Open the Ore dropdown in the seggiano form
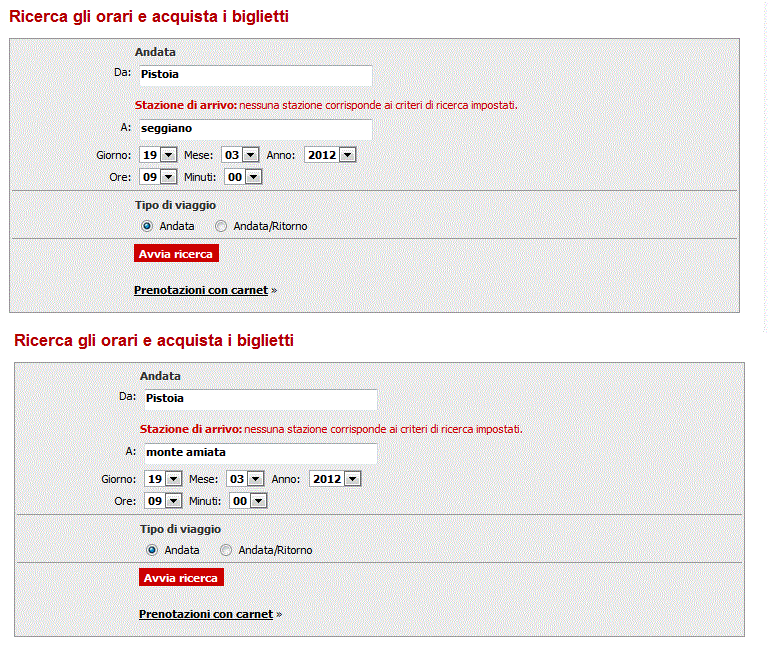Image resolution: width=768 pixels, height=657 pixels. pos(158,177)
